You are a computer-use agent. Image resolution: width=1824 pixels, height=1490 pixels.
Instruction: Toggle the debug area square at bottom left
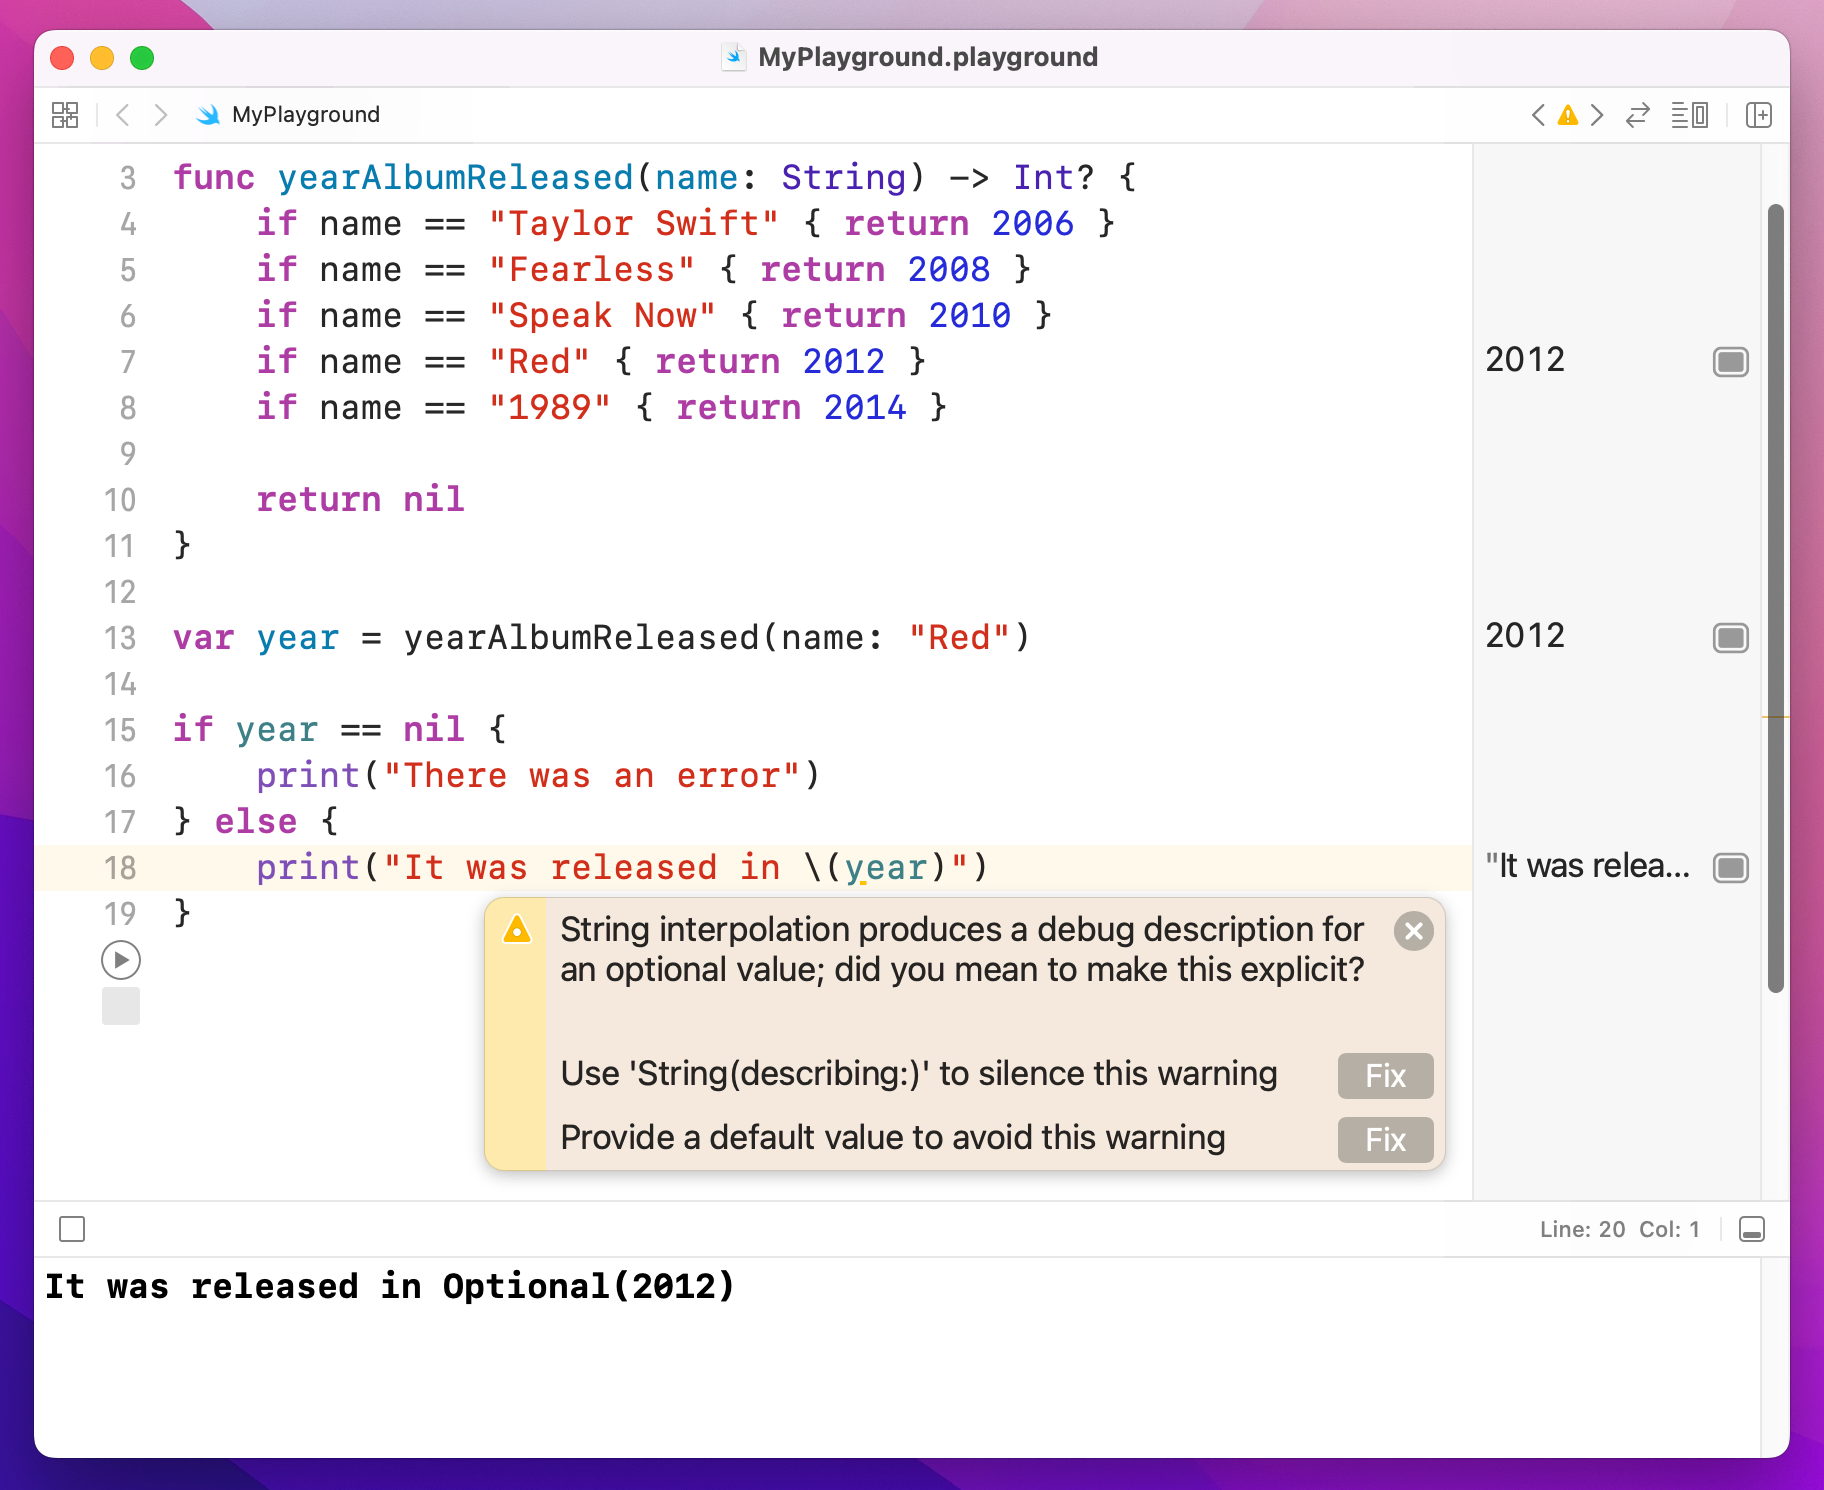[72, 1229]
